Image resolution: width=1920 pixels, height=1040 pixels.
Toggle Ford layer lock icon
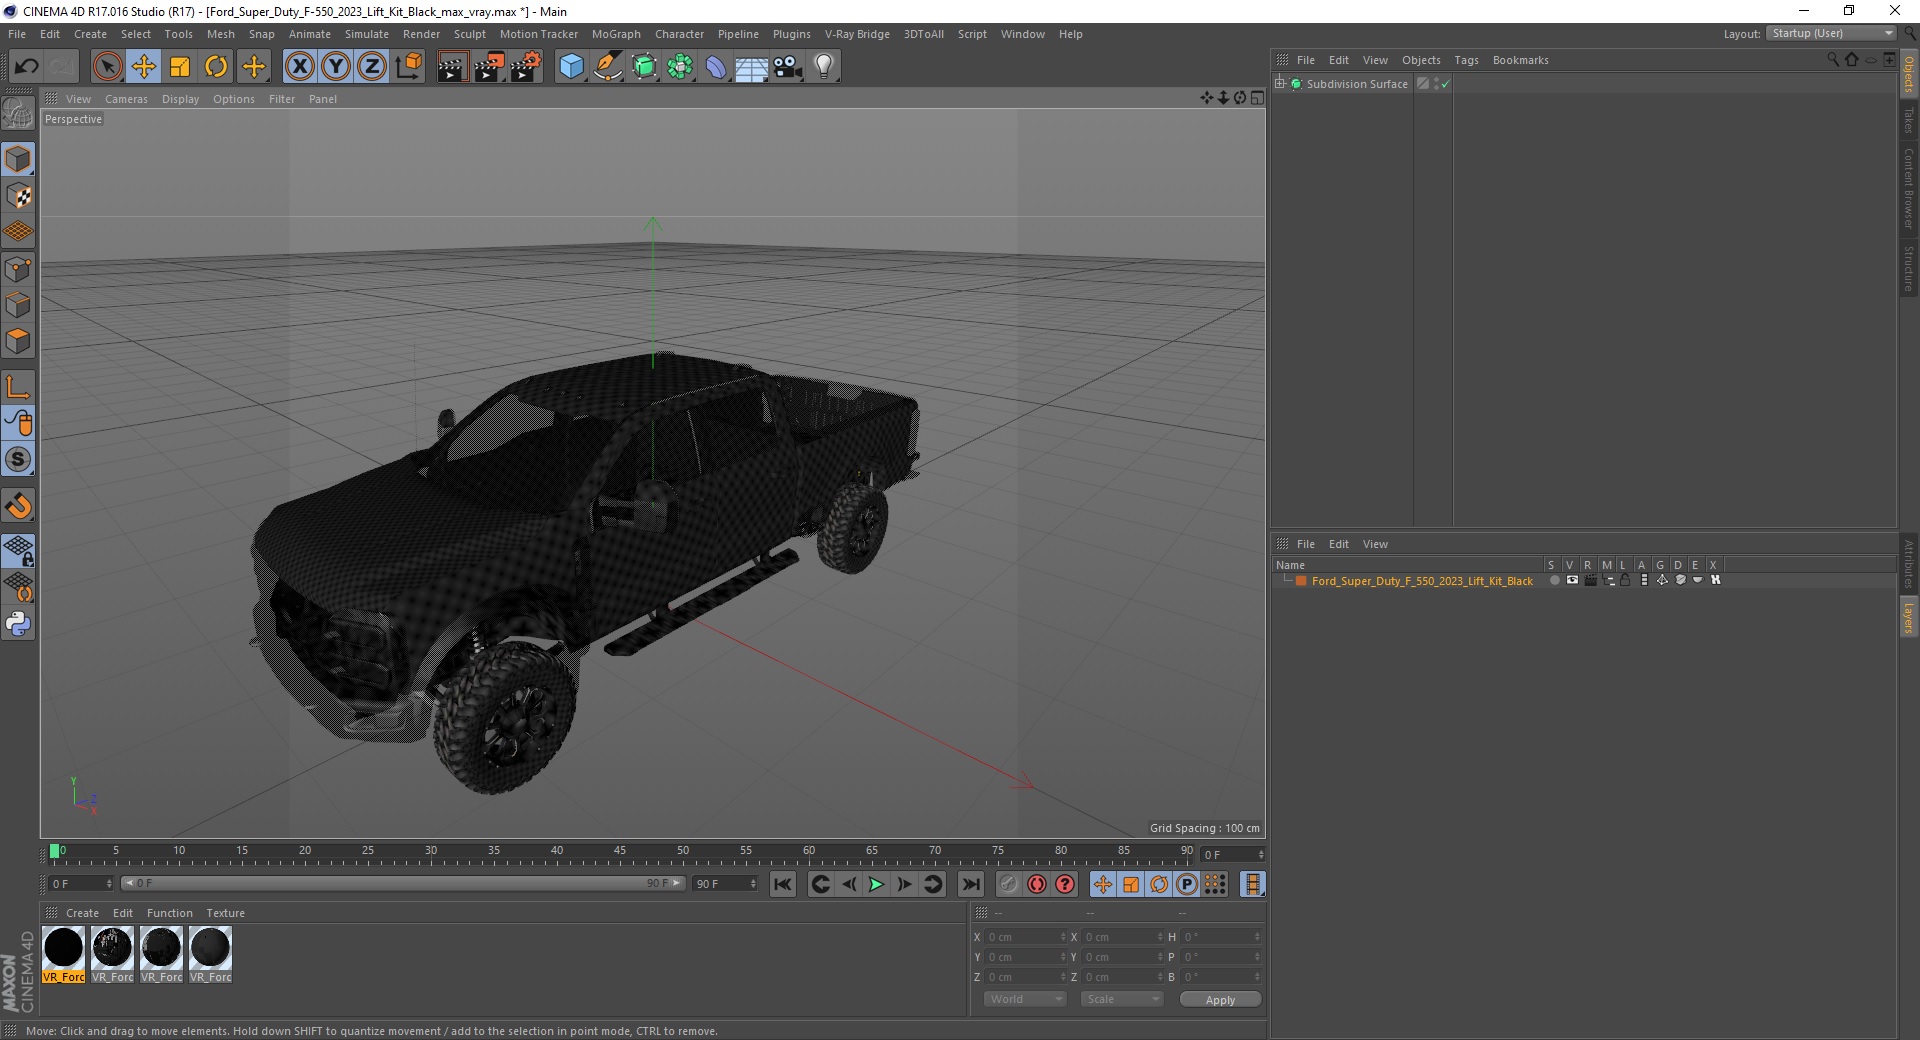pos(1626,581)
